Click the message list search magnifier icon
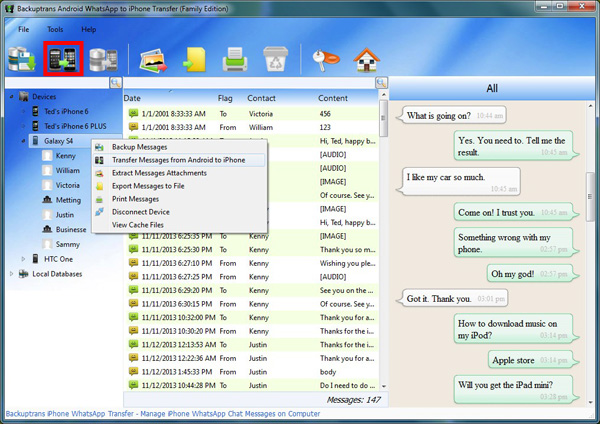This screenshot has height=424, width=600. [x=381, y=83]
